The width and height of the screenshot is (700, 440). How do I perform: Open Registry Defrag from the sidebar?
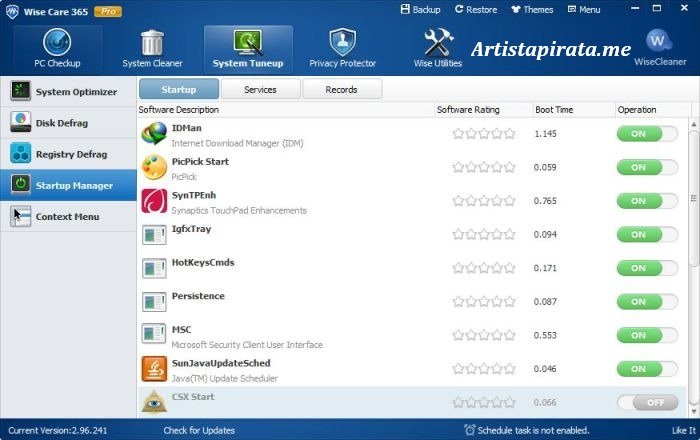point(68,154)
